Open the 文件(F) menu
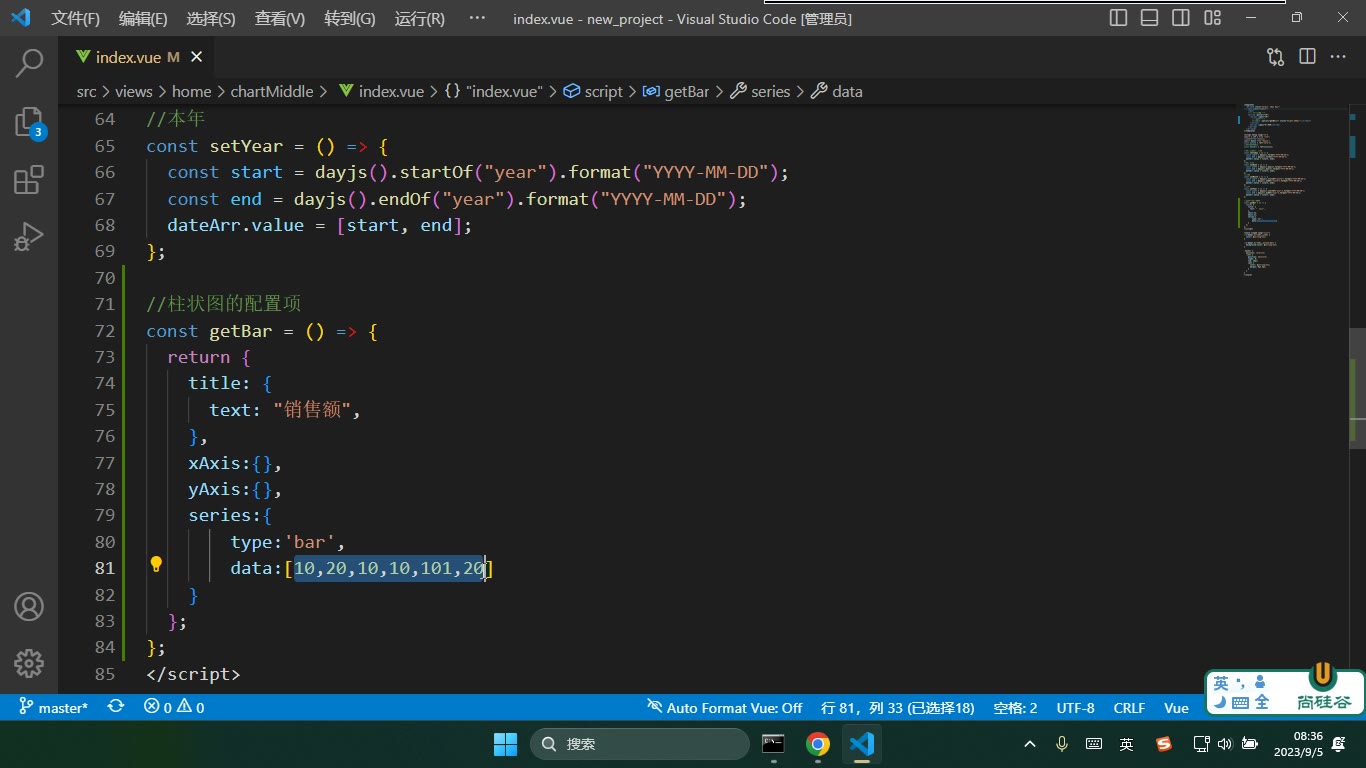The height and width of the screenshot is (768, 1366). pyautogui.click(x=76, y=18)
